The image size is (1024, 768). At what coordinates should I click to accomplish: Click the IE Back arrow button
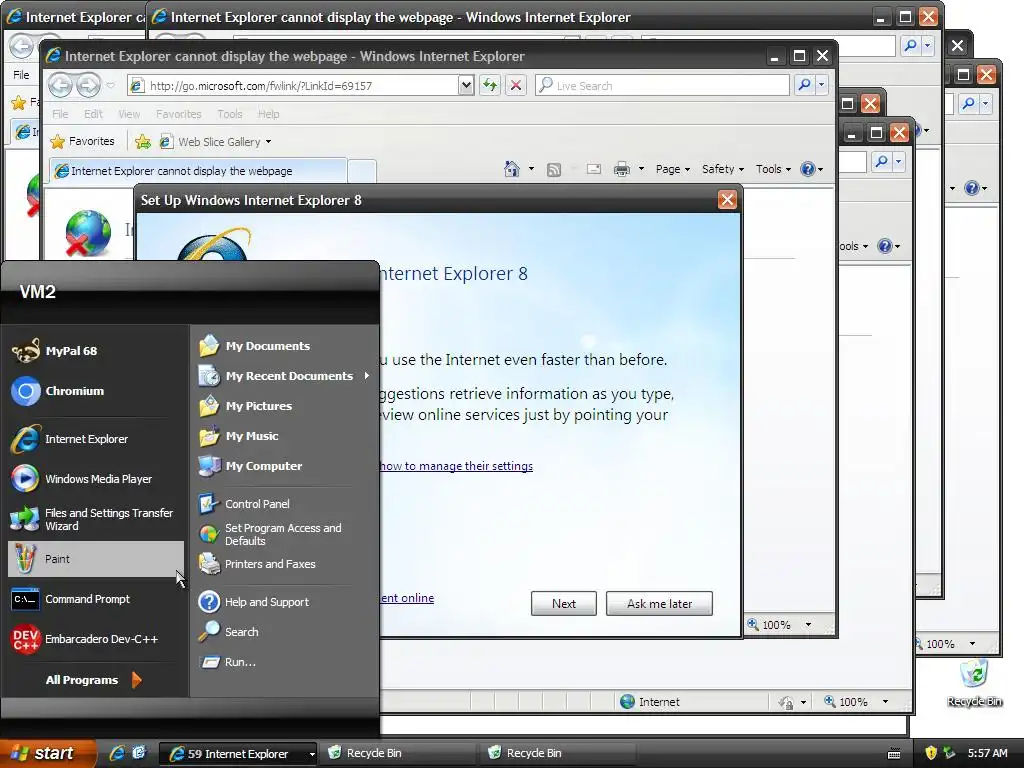[61, 85]
